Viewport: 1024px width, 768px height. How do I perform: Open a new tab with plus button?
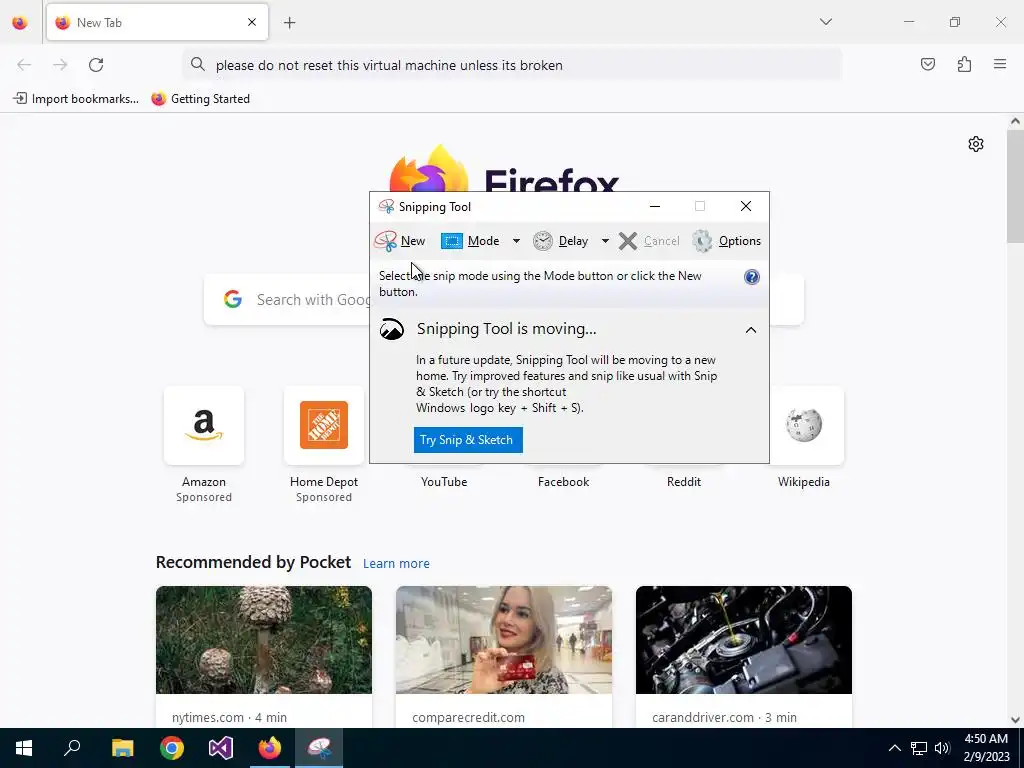tap(290, 23)
